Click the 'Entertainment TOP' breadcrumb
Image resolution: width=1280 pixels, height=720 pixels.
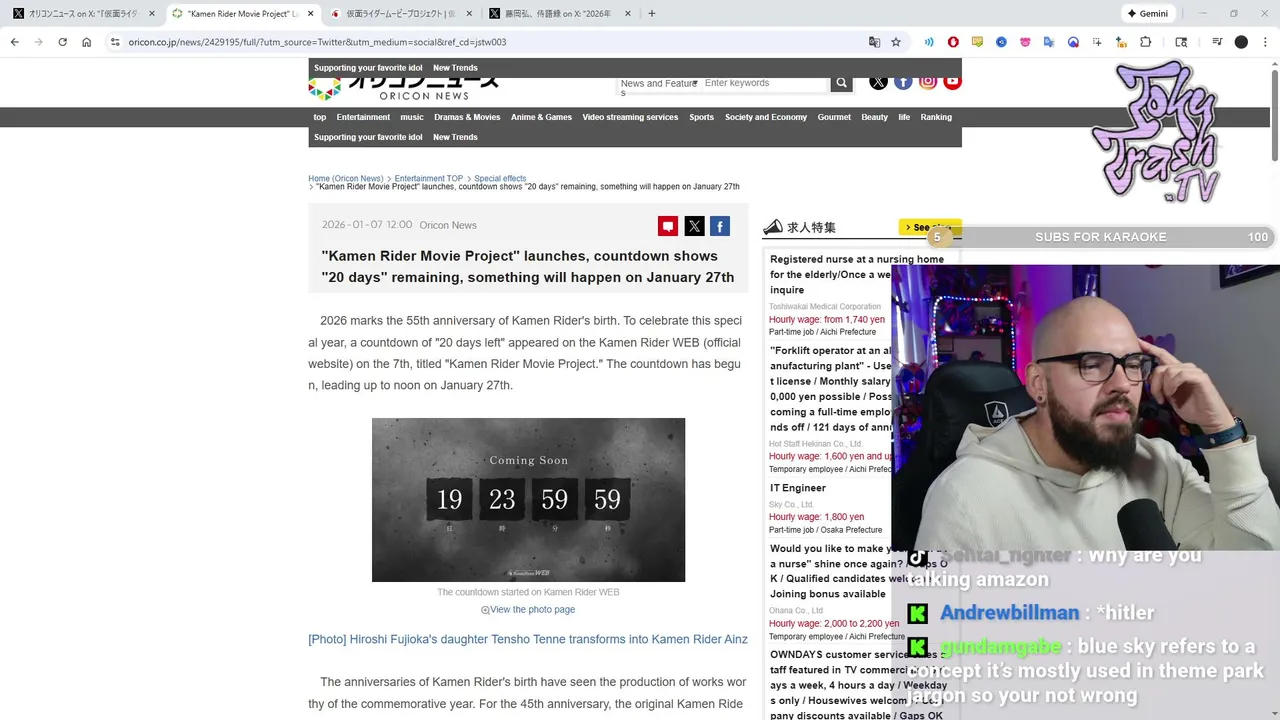pos(429,178)
